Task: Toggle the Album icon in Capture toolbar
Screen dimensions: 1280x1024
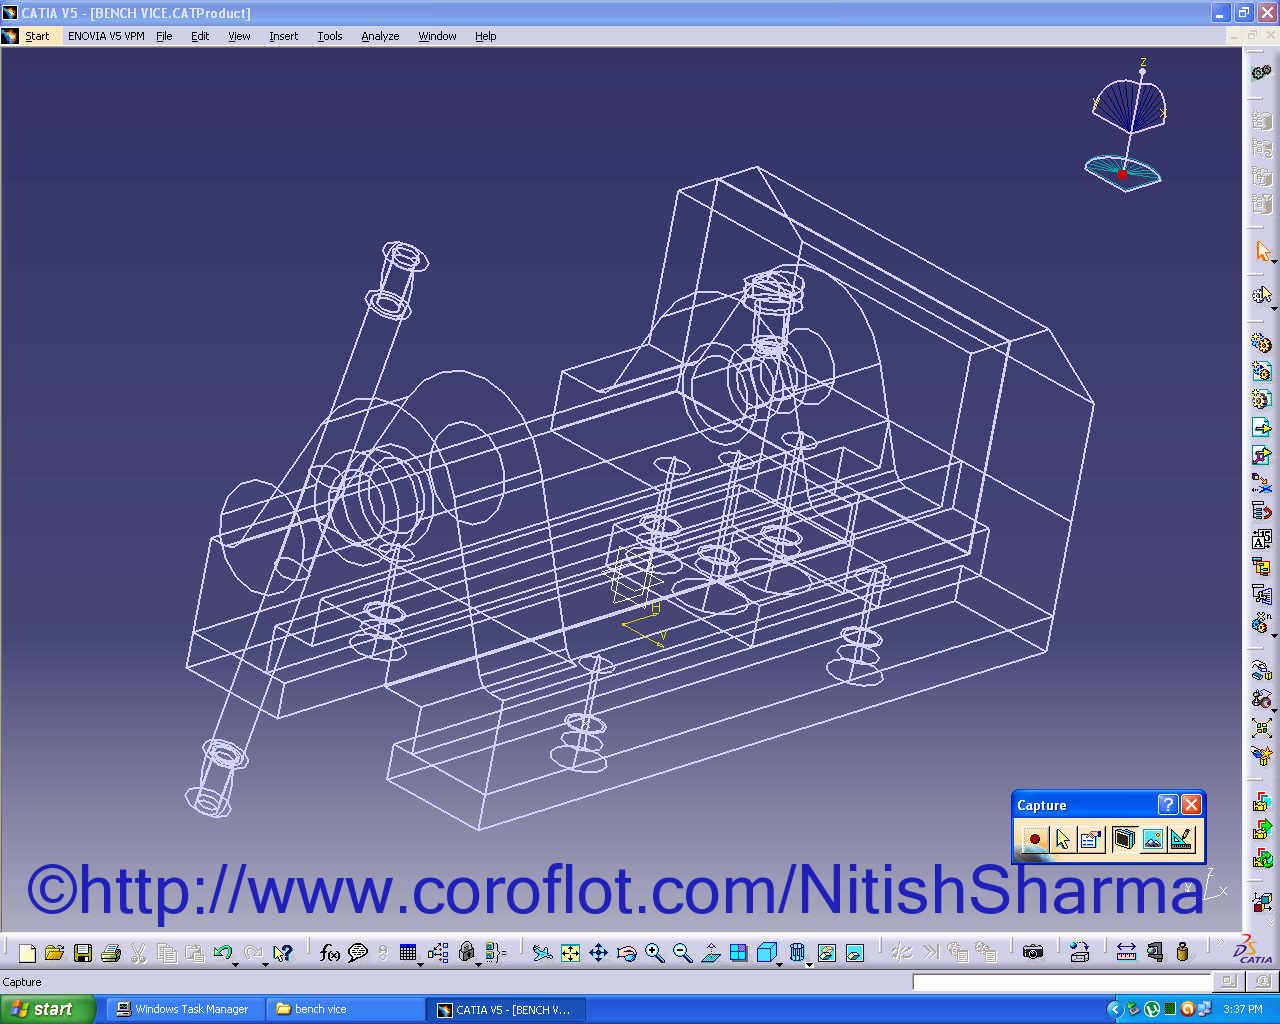Action: (x=1124, y=838)
